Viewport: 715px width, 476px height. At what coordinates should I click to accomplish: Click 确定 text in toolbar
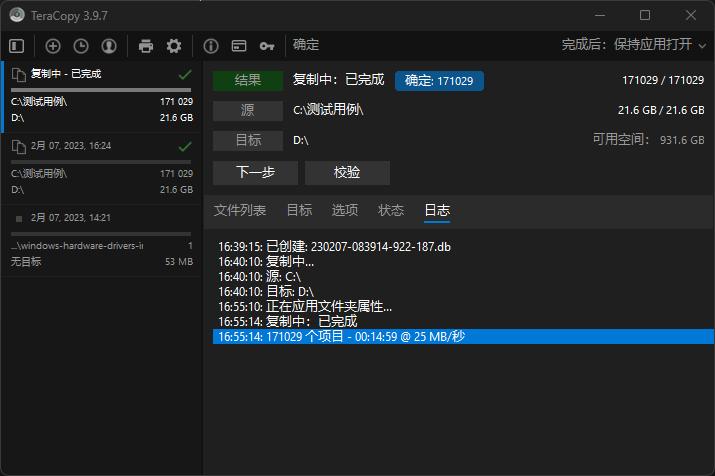point(306,45)
